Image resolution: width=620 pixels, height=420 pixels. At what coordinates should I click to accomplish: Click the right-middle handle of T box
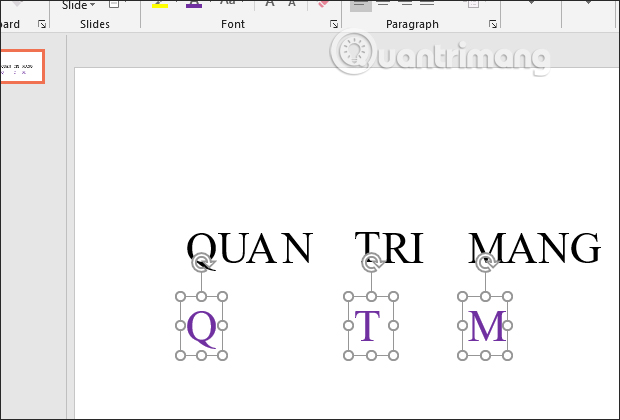tap(393, 325)
